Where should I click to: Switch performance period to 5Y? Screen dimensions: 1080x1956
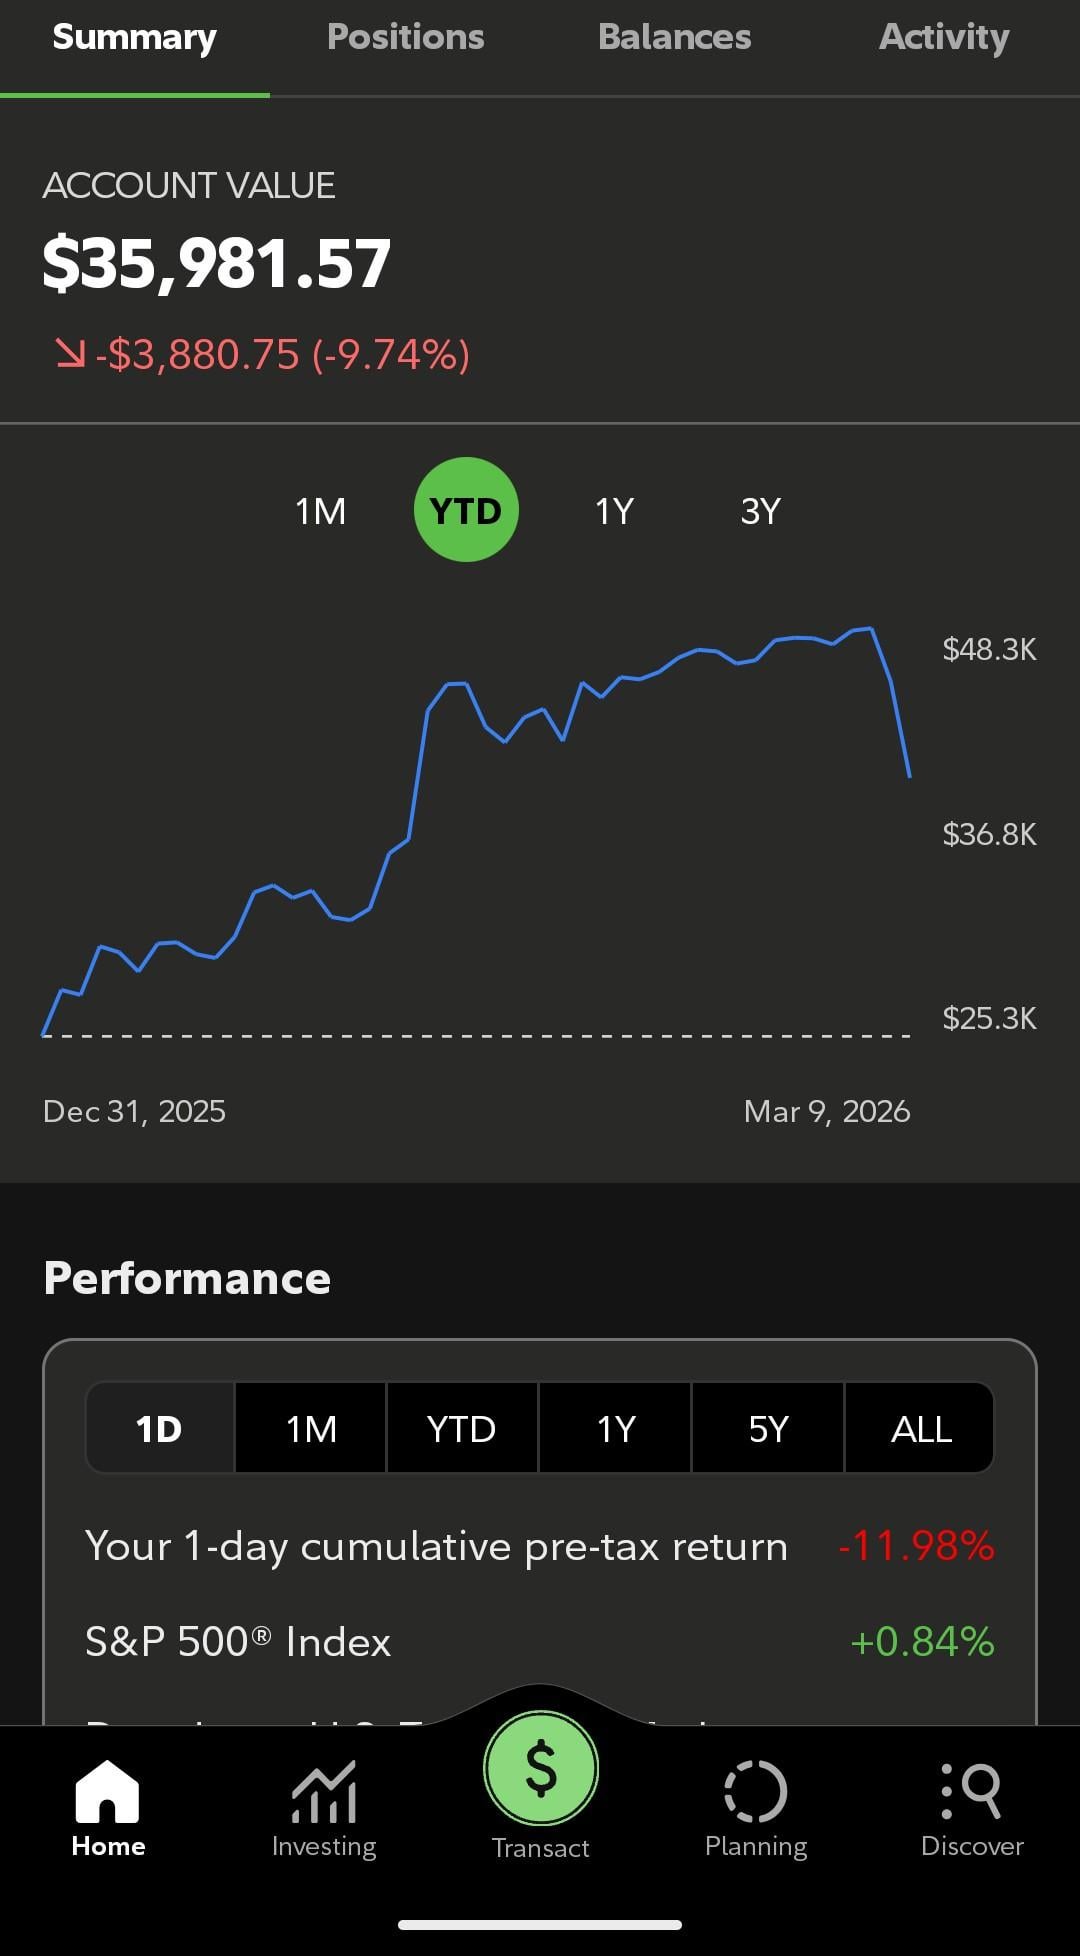pos(768,1429)
